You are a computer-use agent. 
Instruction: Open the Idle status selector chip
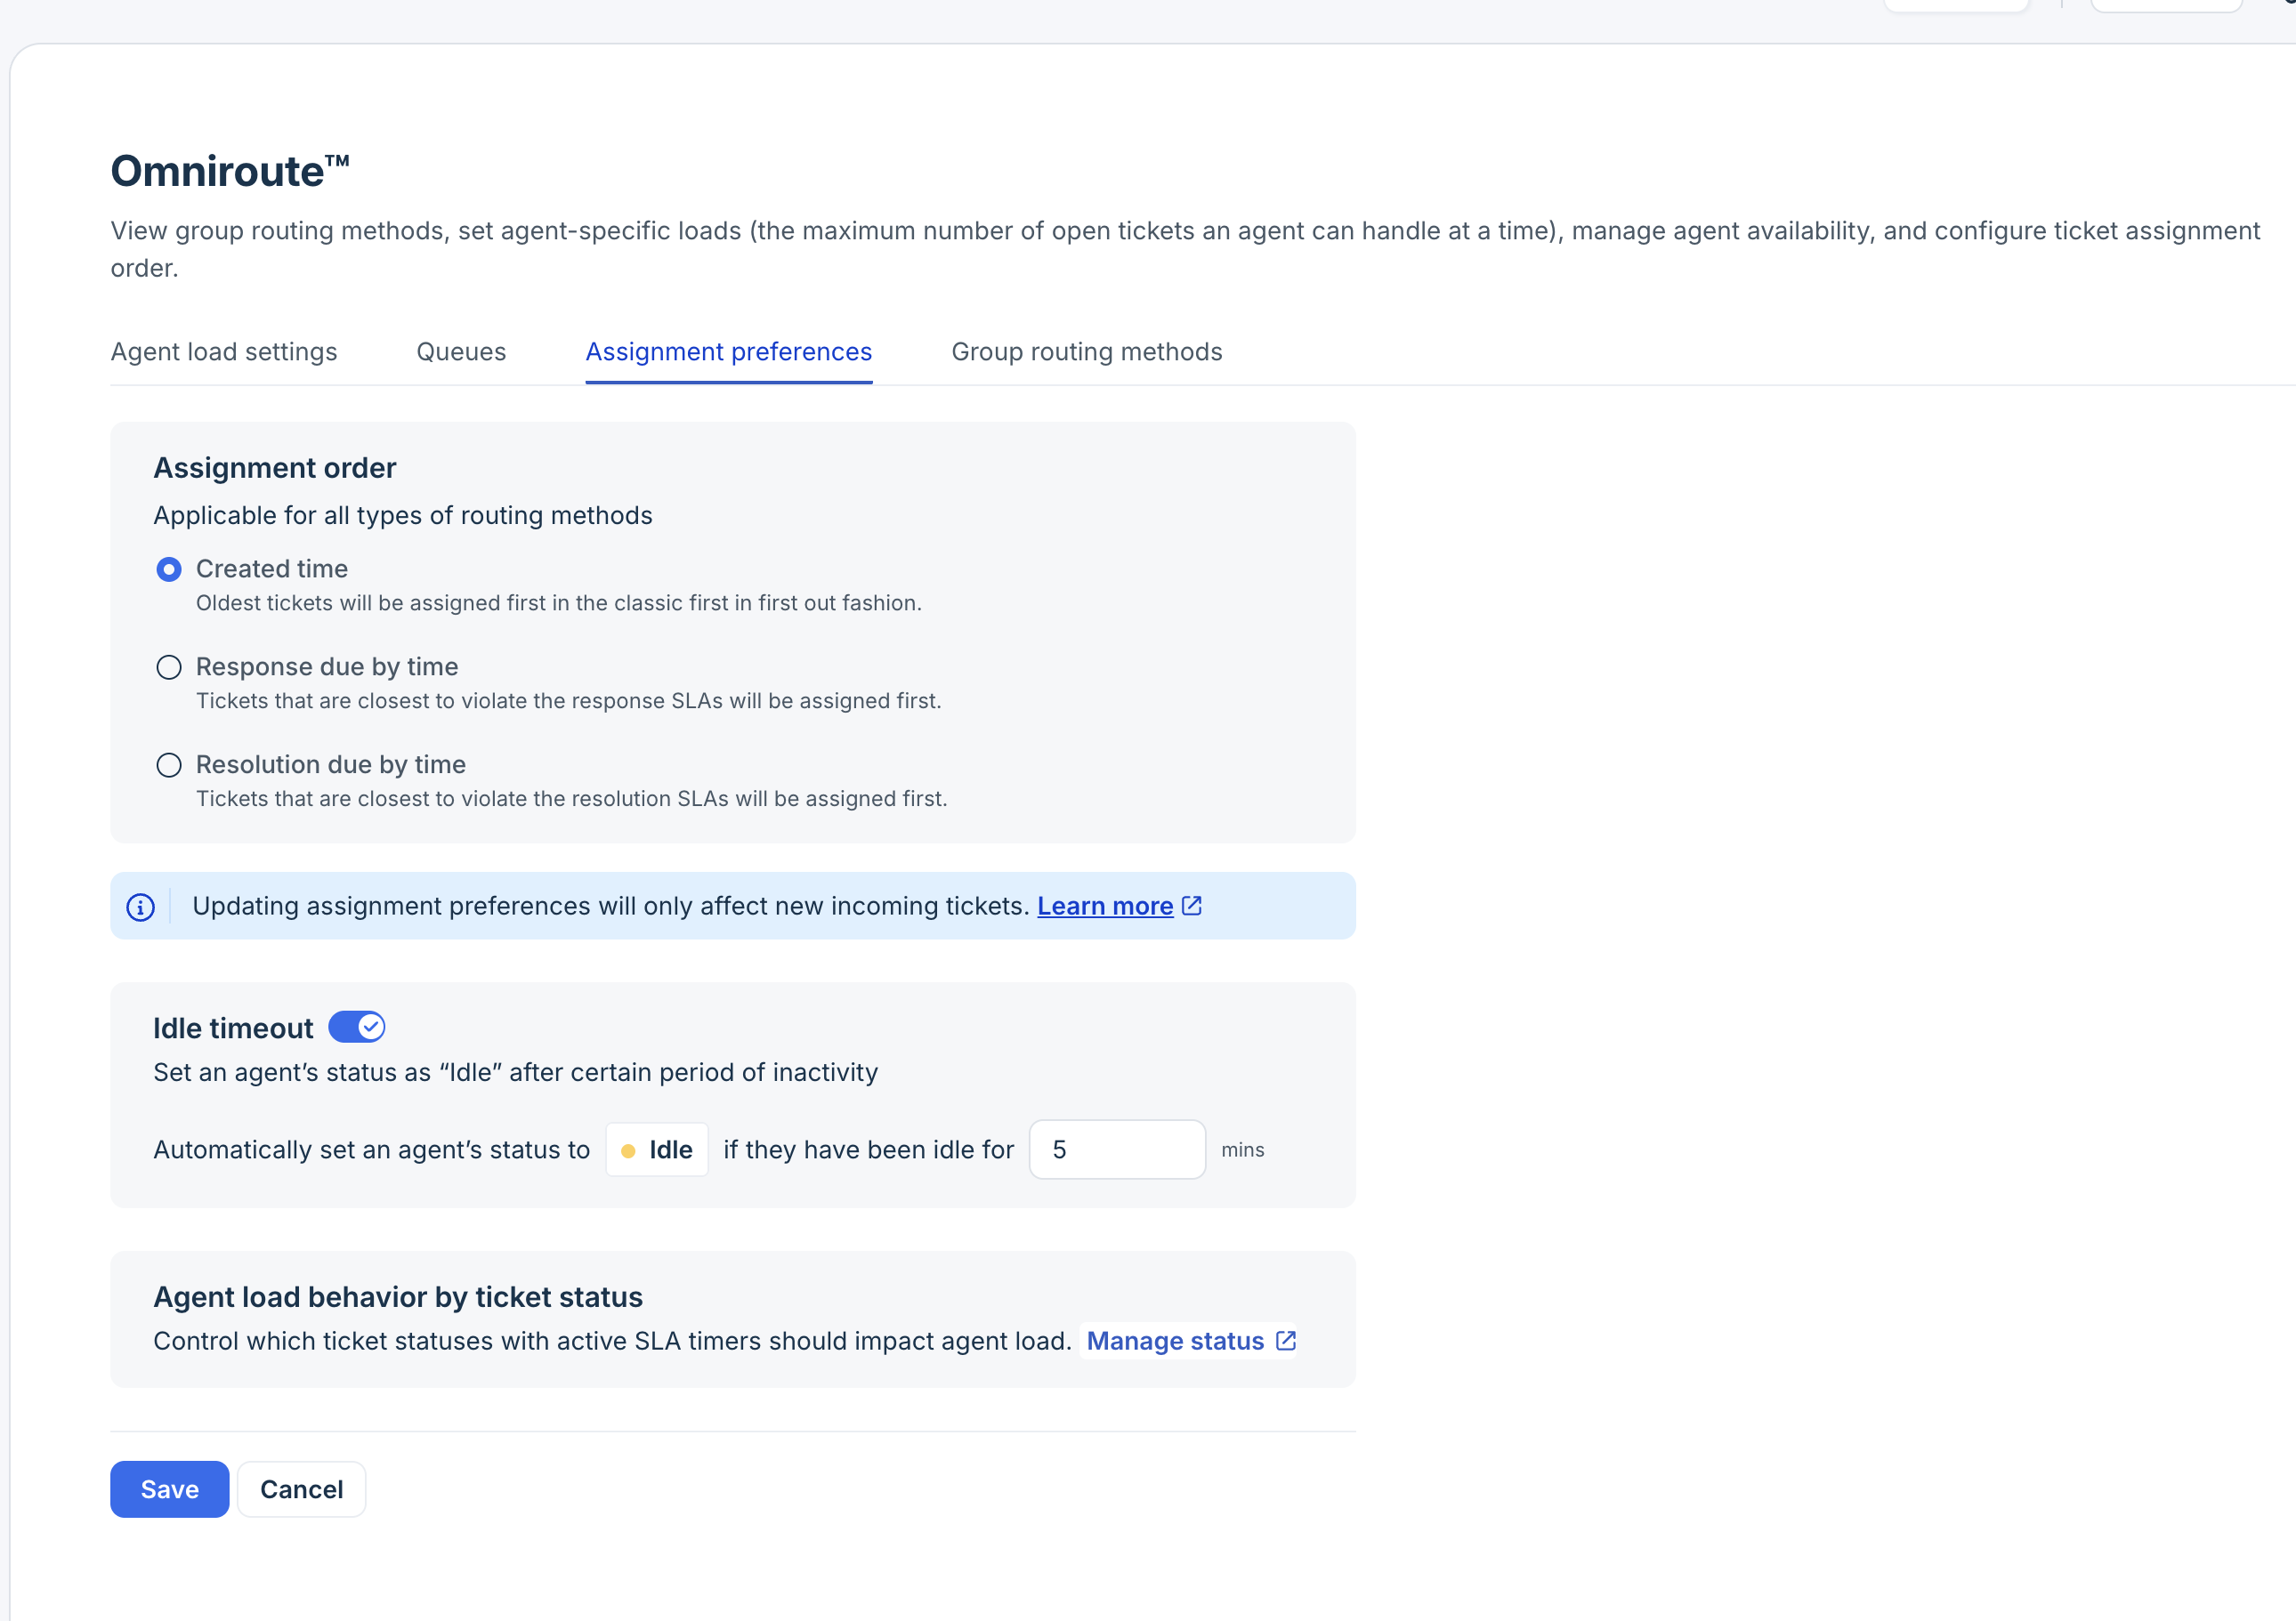point(657,1150)
